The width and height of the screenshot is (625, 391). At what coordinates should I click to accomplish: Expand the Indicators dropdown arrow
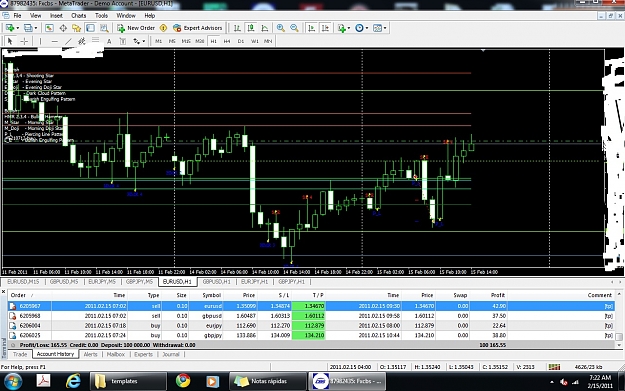tap(349, 28)
